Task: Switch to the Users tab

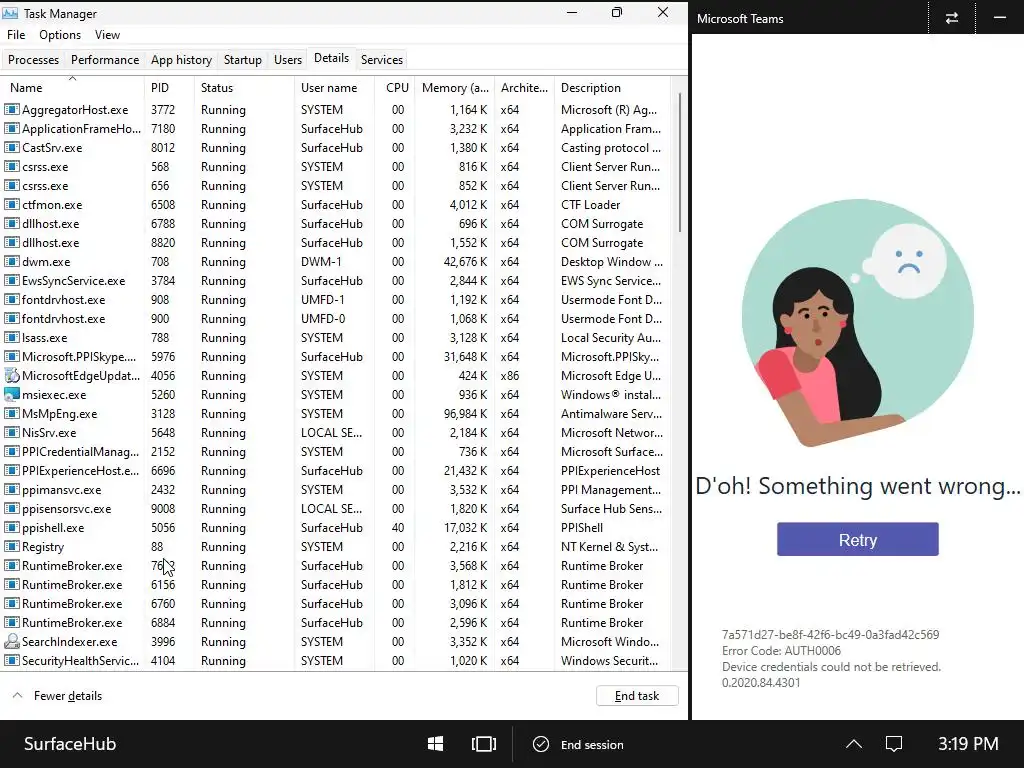Action: click(287, 59)
